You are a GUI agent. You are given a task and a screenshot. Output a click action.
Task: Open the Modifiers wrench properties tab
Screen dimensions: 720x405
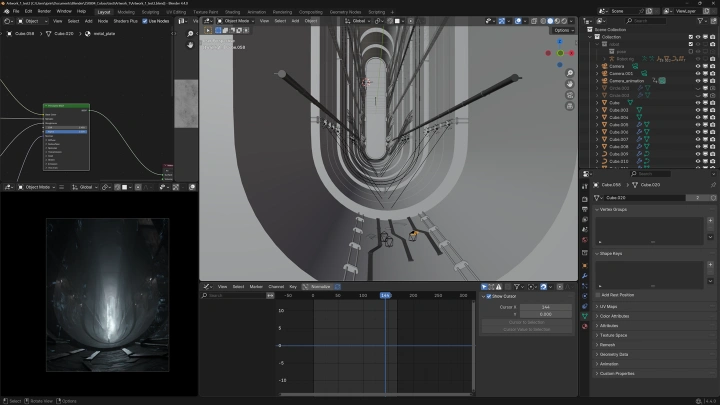585,276
